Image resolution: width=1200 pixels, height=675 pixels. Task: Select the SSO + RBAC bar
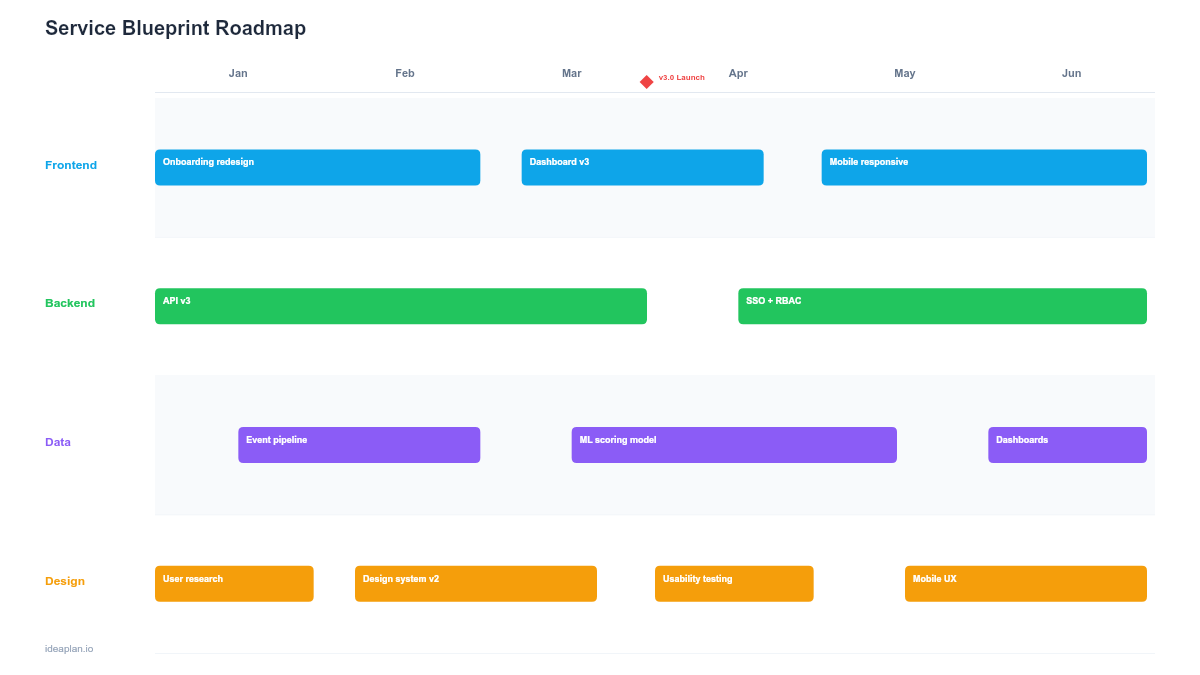[x=941, y=306]
